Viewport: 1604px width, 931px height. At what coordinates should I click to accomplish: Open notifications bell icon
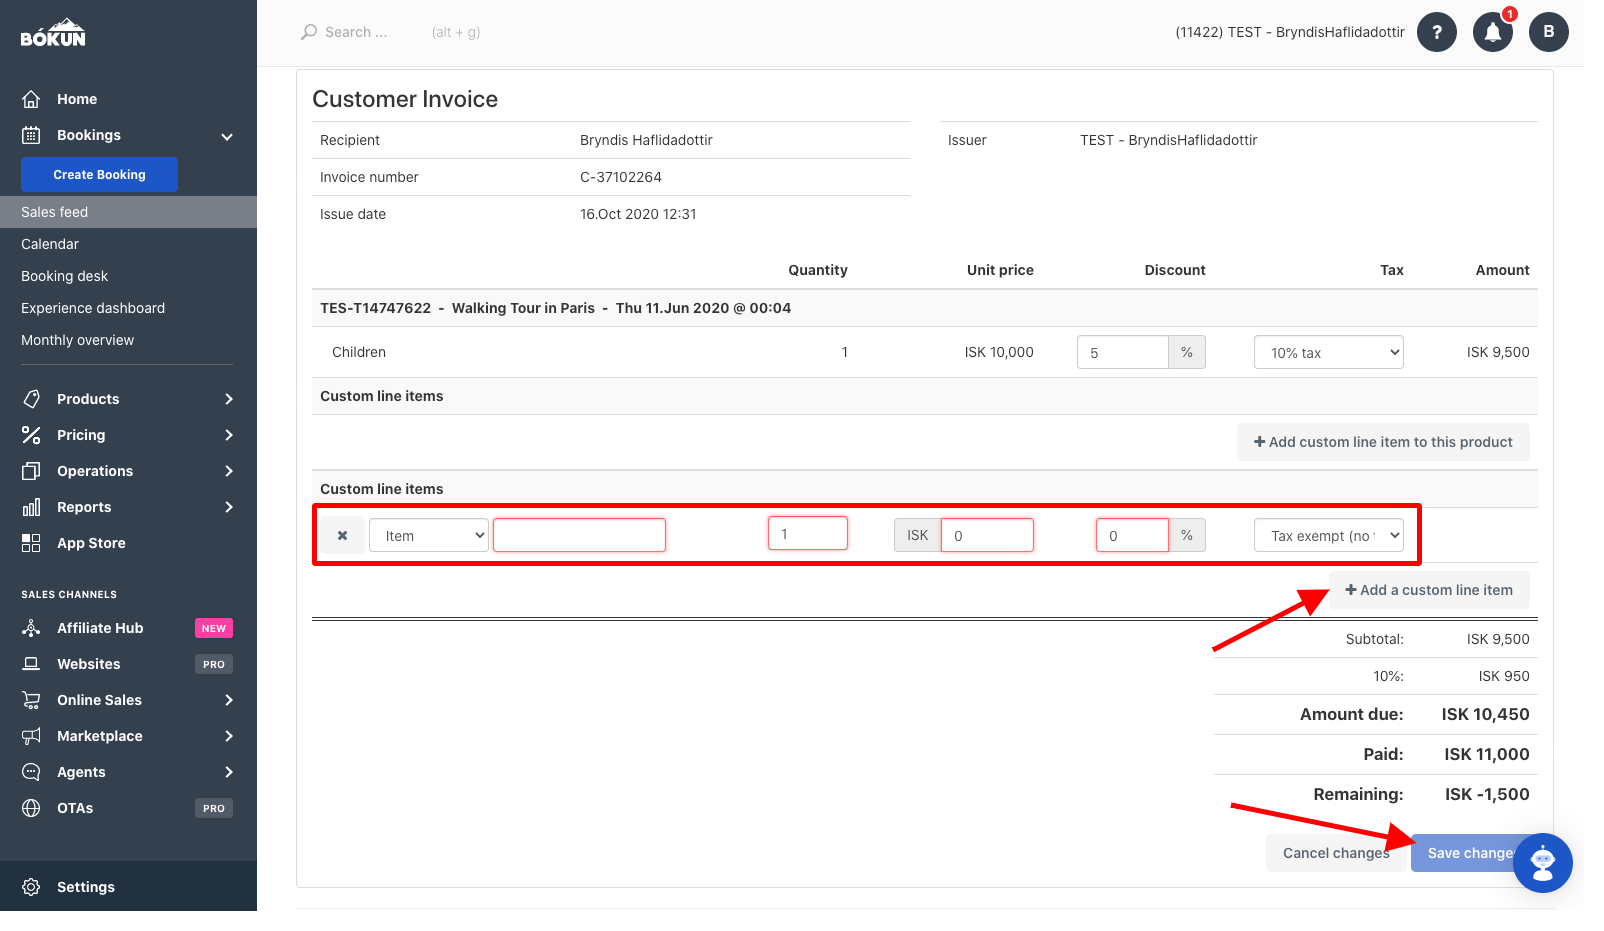pyautogui.click(x=1493, y=32)
